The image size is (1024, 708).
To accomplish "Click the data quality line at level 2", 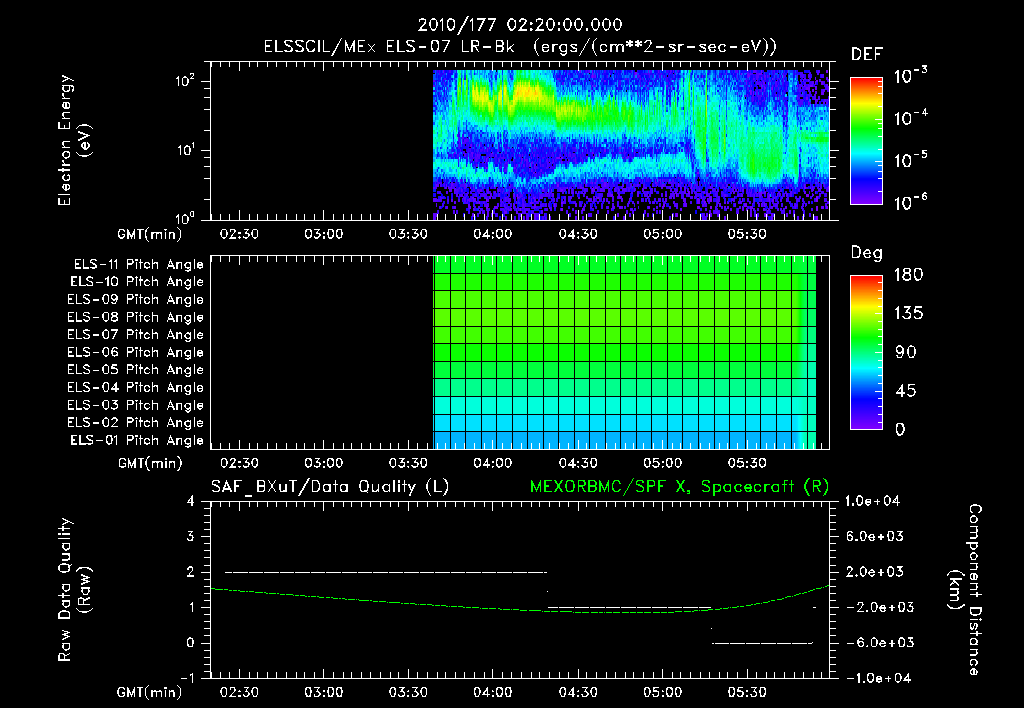I will pos(386,572).
